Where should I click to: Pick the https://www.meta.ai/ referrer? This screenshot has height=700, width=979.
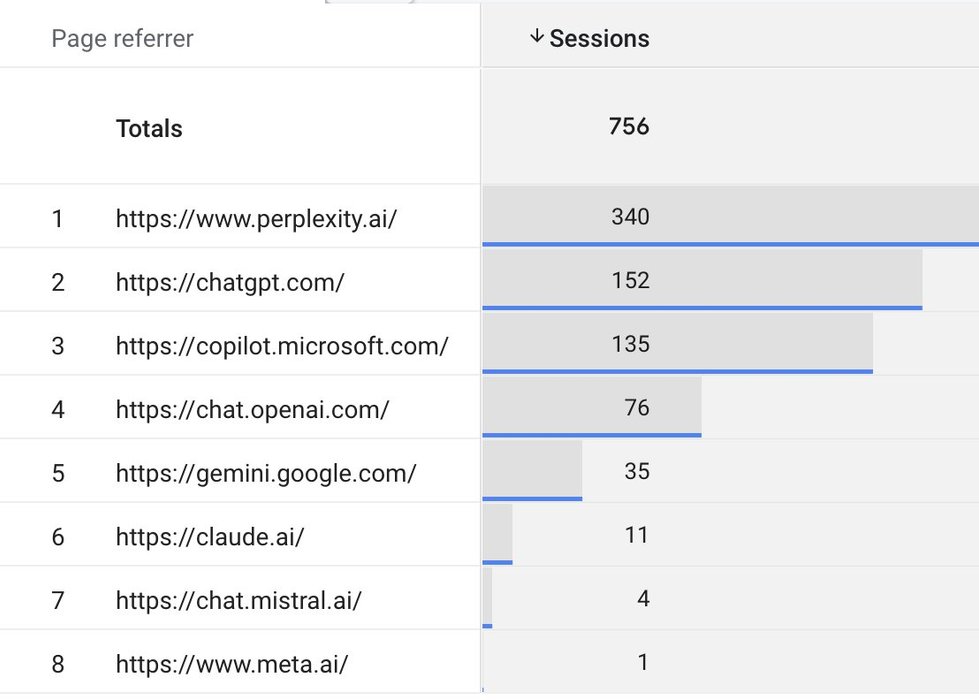click(x=232, y=663)
